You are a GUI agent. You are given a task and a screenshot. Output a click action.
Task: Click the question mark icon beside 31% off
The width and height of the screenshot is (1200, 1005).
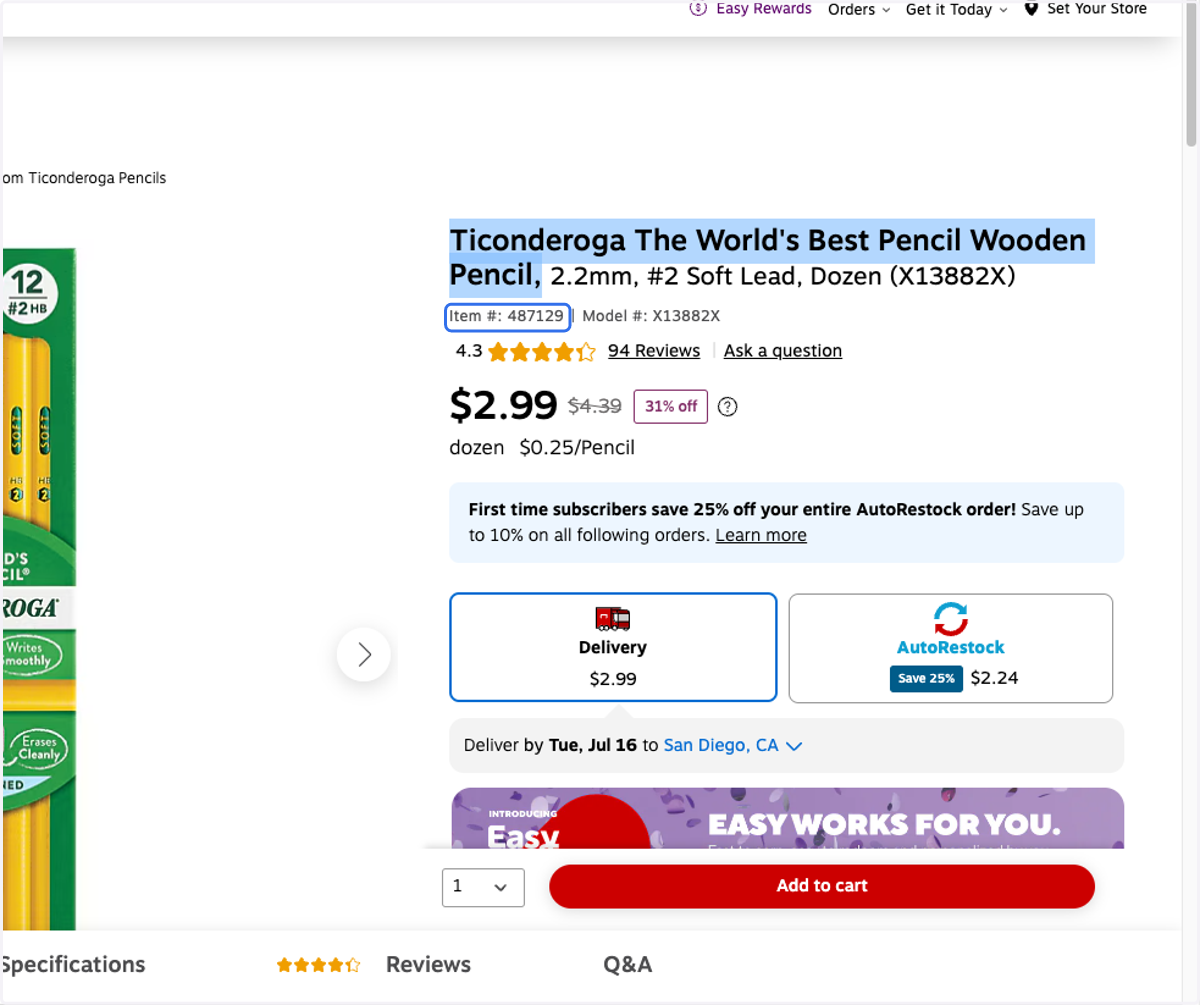pyautogui.click(x=728, y=406)
